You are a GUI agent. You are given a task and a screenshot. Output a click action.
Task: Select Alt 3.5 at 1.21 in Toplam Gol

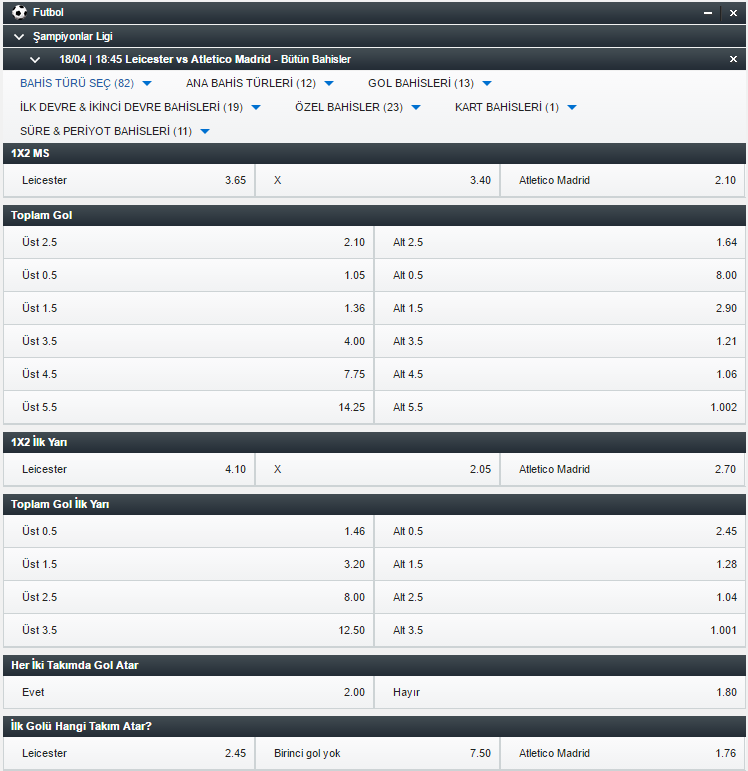560,341
